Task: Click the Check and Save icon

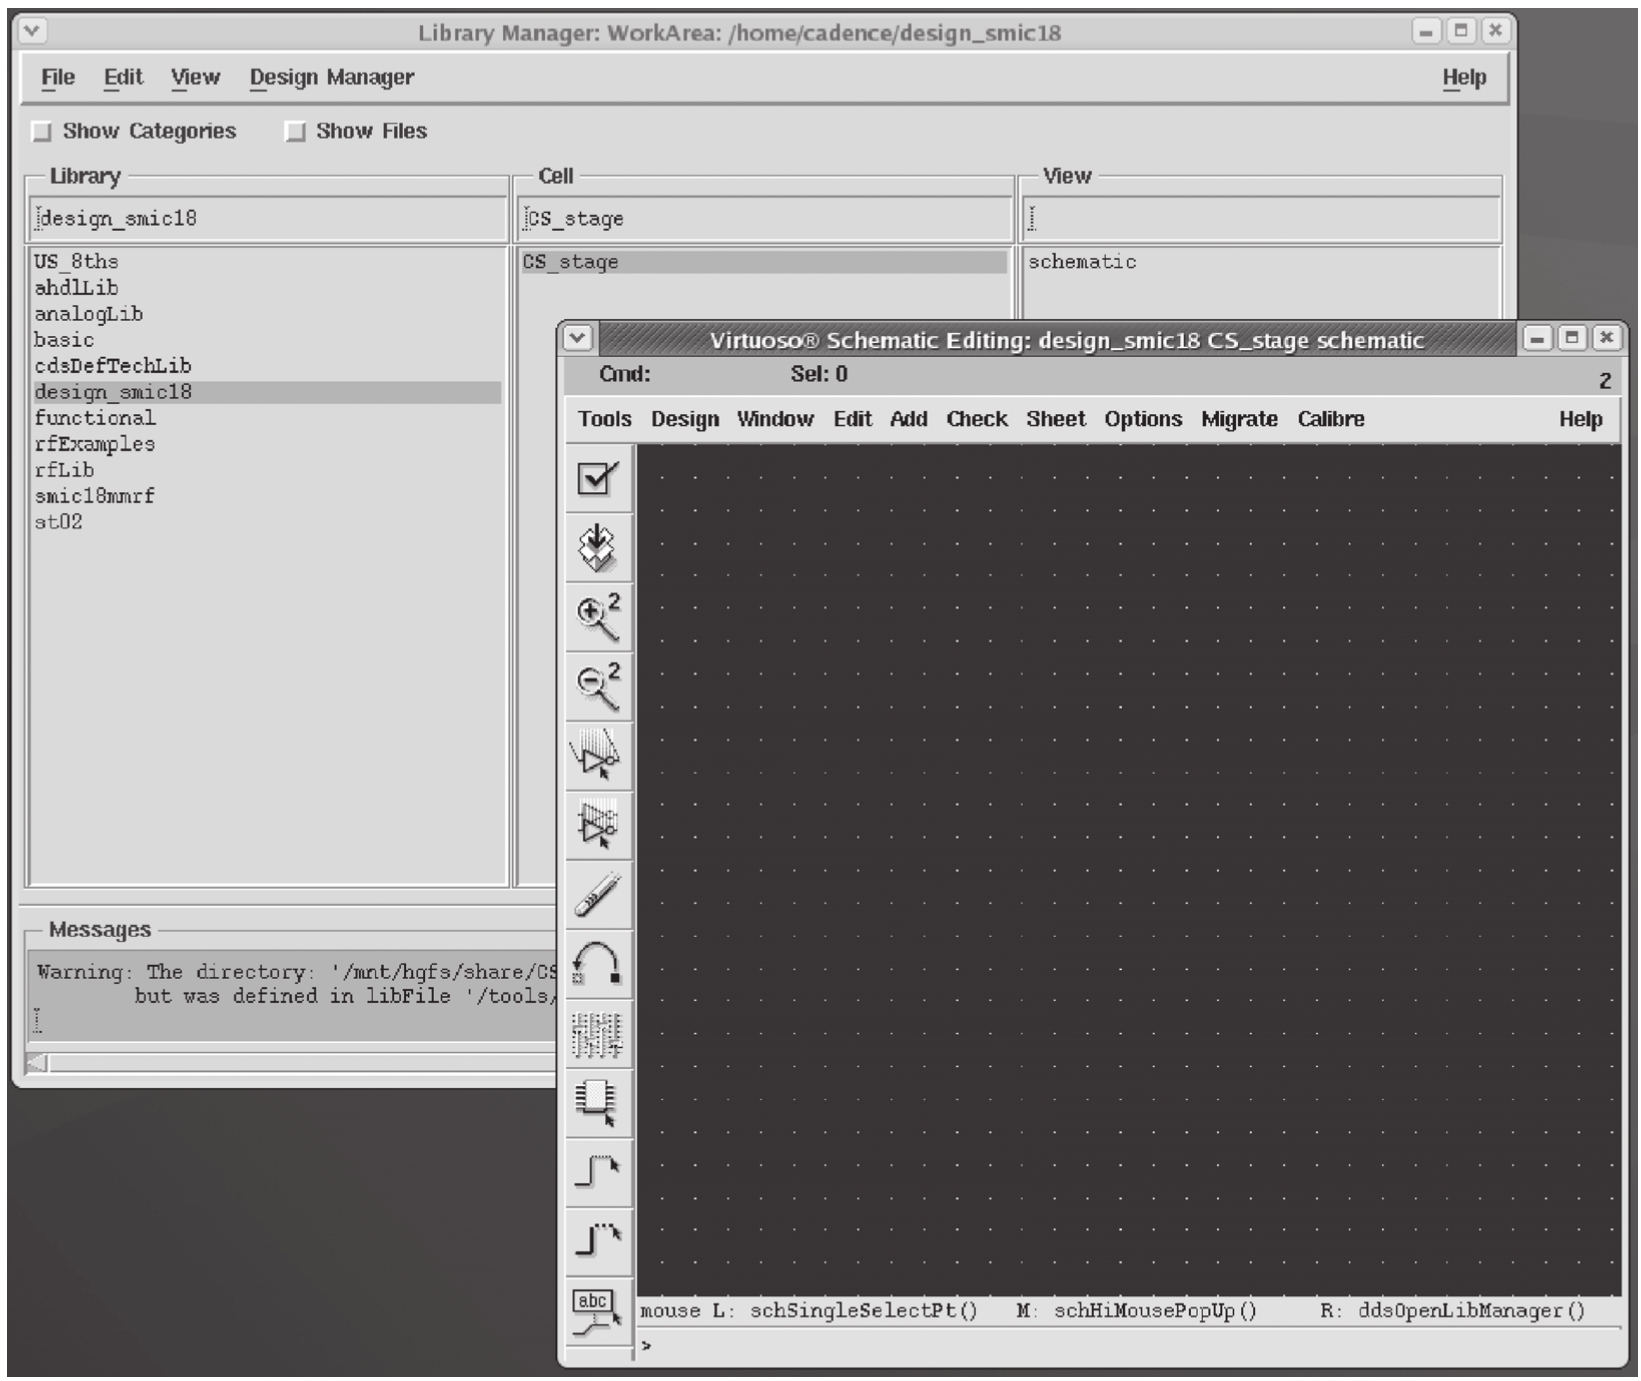Action: [x=598, y=479]
